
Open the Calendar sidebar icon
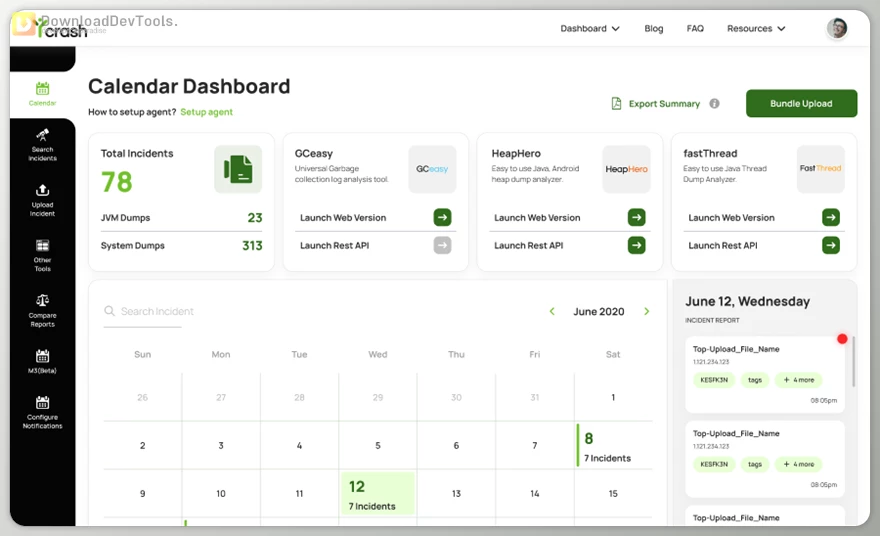click(x=43, y=94)
